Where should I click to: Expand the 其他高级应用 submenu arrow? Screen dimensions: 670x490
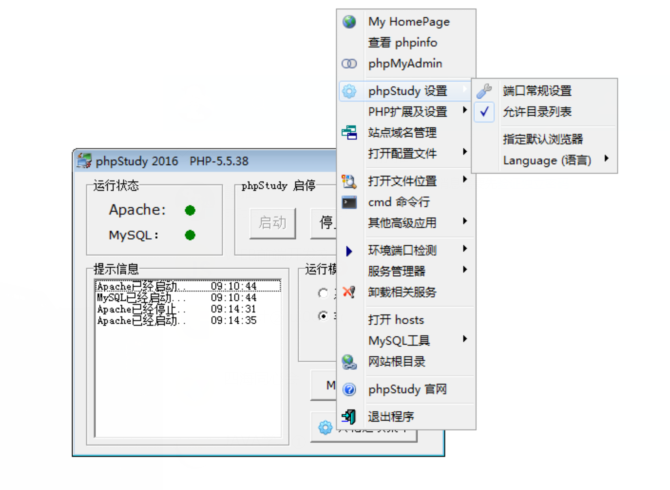click(465, 221)
